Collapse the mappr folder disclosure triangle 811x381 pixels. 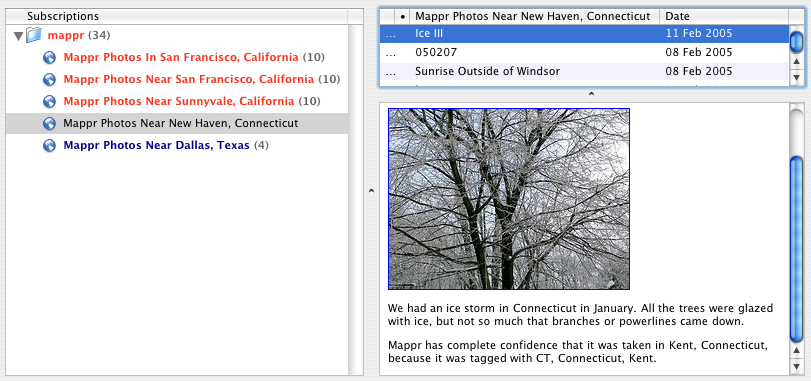[19, 36]
